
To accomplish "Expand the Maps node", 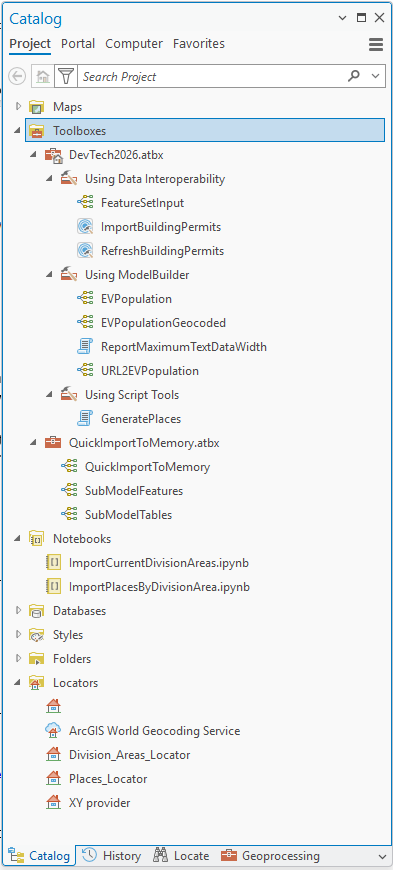I will pos(18,106).
